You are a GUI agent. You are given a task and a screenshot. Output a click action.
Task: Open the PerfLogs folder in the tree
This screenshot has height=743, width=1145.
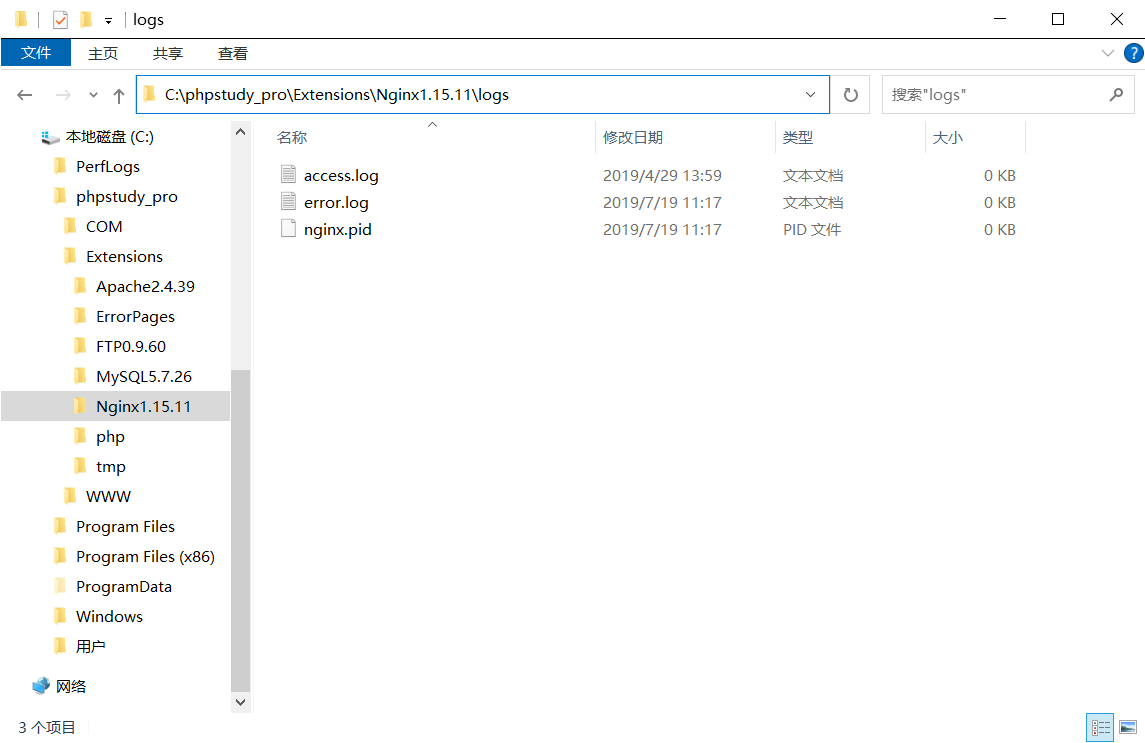pos(107,167)
